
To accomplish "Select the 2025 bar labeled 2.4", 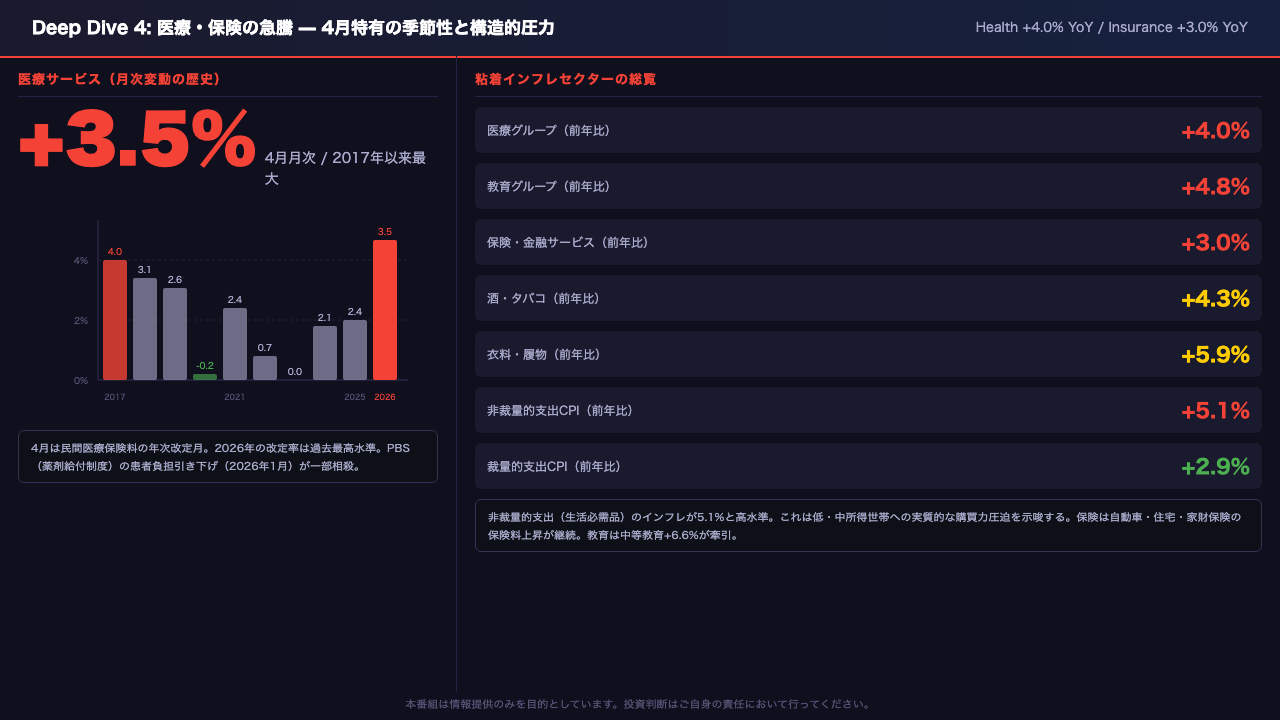I will click(x=355, y=350).
